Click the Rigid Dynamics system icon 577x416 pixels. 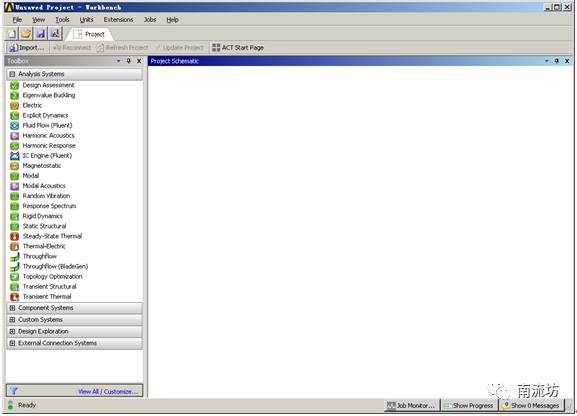click(14, 216)
